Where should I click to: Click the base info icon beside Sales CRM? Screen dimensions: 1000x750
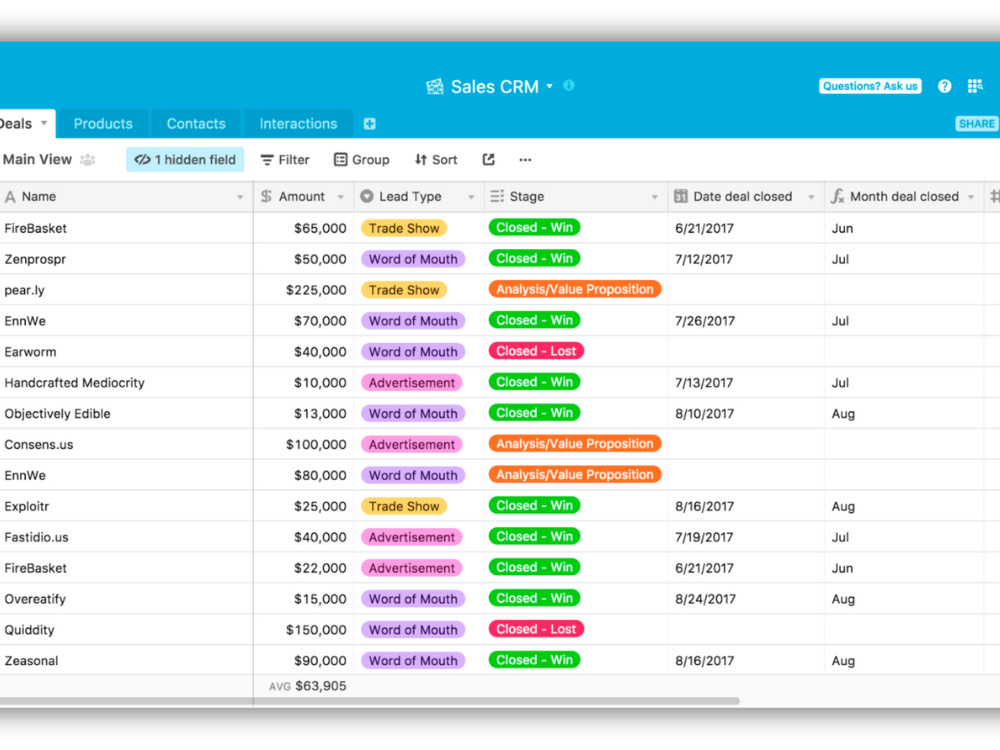point(569,85)
